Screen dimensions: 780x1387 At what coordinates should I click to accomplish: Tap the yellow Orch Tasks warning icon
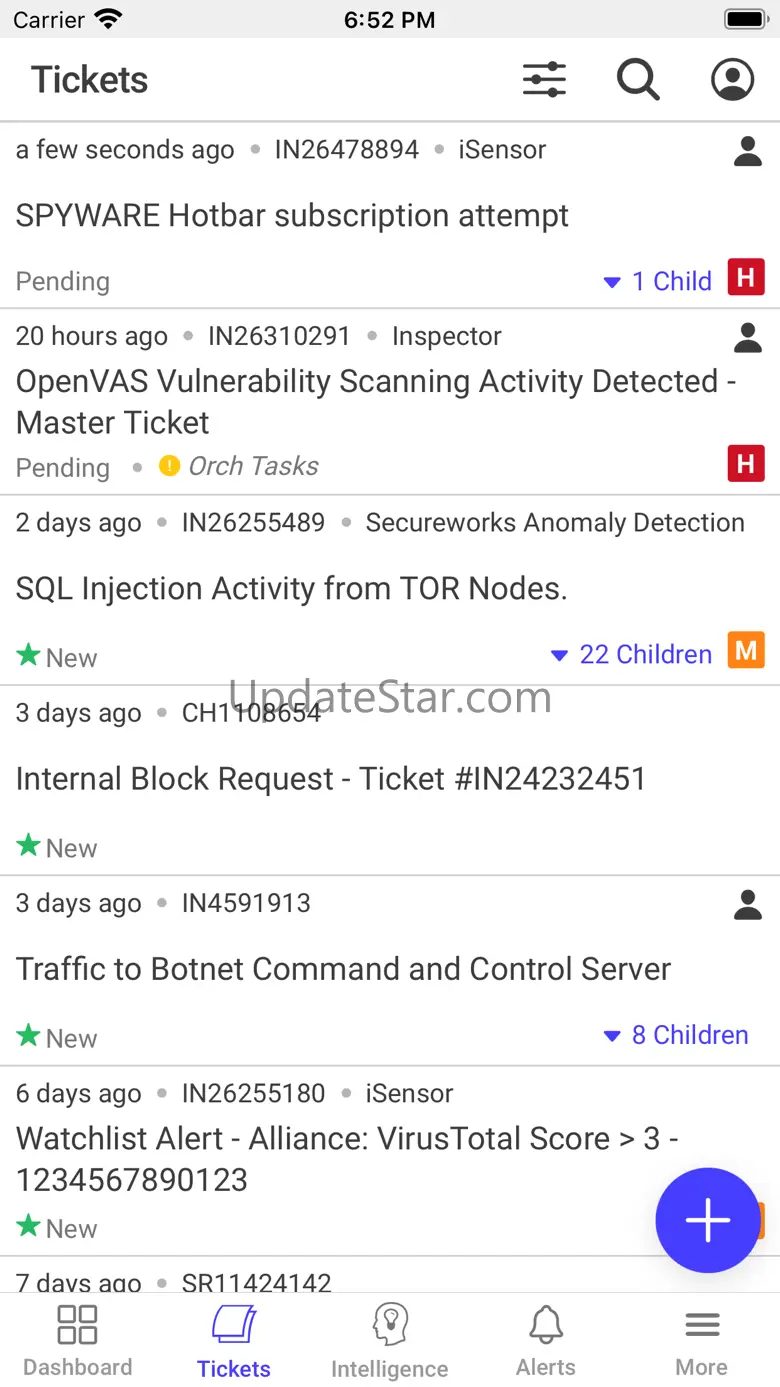pos(170,466)
